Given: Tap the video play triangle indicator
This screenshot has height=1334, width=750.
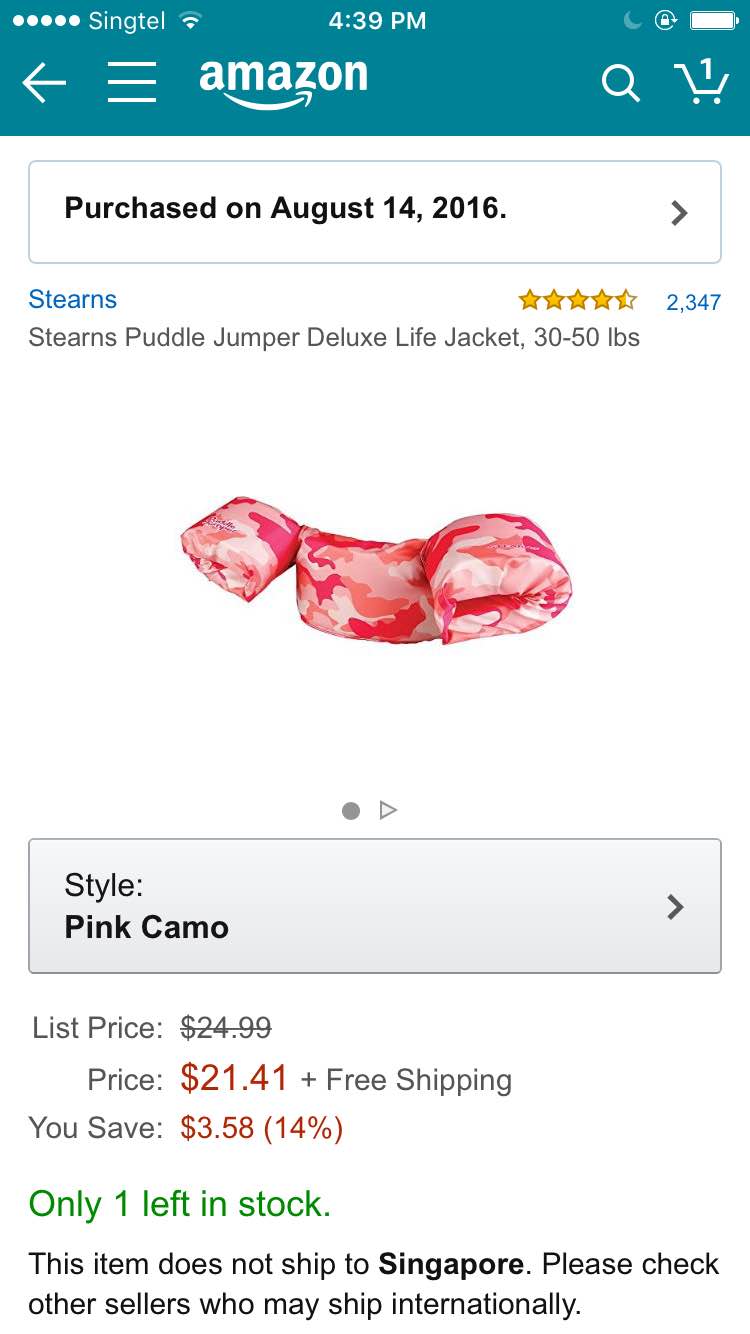Looking at the screenshot, I should point(389,810).
